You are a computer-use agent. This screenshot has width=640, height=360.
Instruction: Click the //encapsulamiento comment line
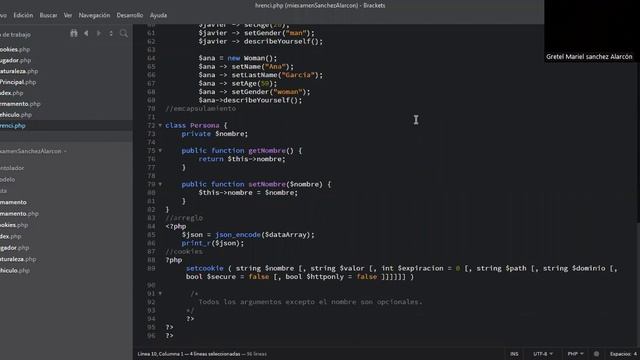coord(200,109)
